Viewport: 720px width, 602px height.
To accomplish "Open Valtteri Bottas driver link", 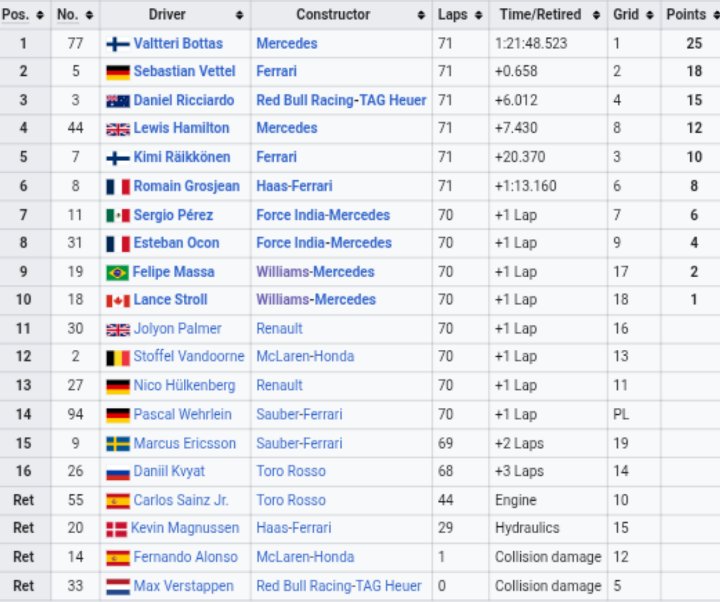I will click(x=178, y=44).
